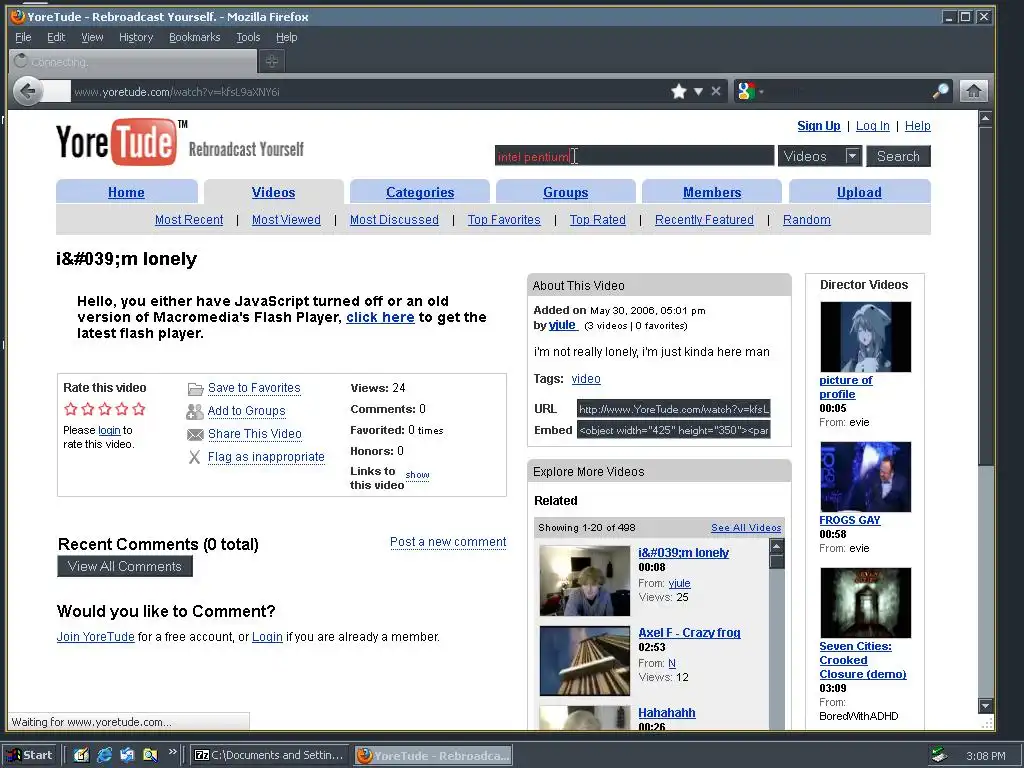Viewport: 1024px width, 768px height.
Task: Click the bookmark star in address bar
Action: [x=679, y=91]
